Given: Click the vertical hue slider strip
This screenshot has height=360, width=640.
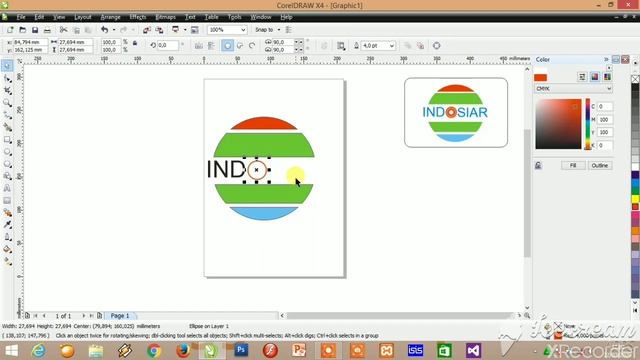Looking at the screenshot, I should point(588,124).
